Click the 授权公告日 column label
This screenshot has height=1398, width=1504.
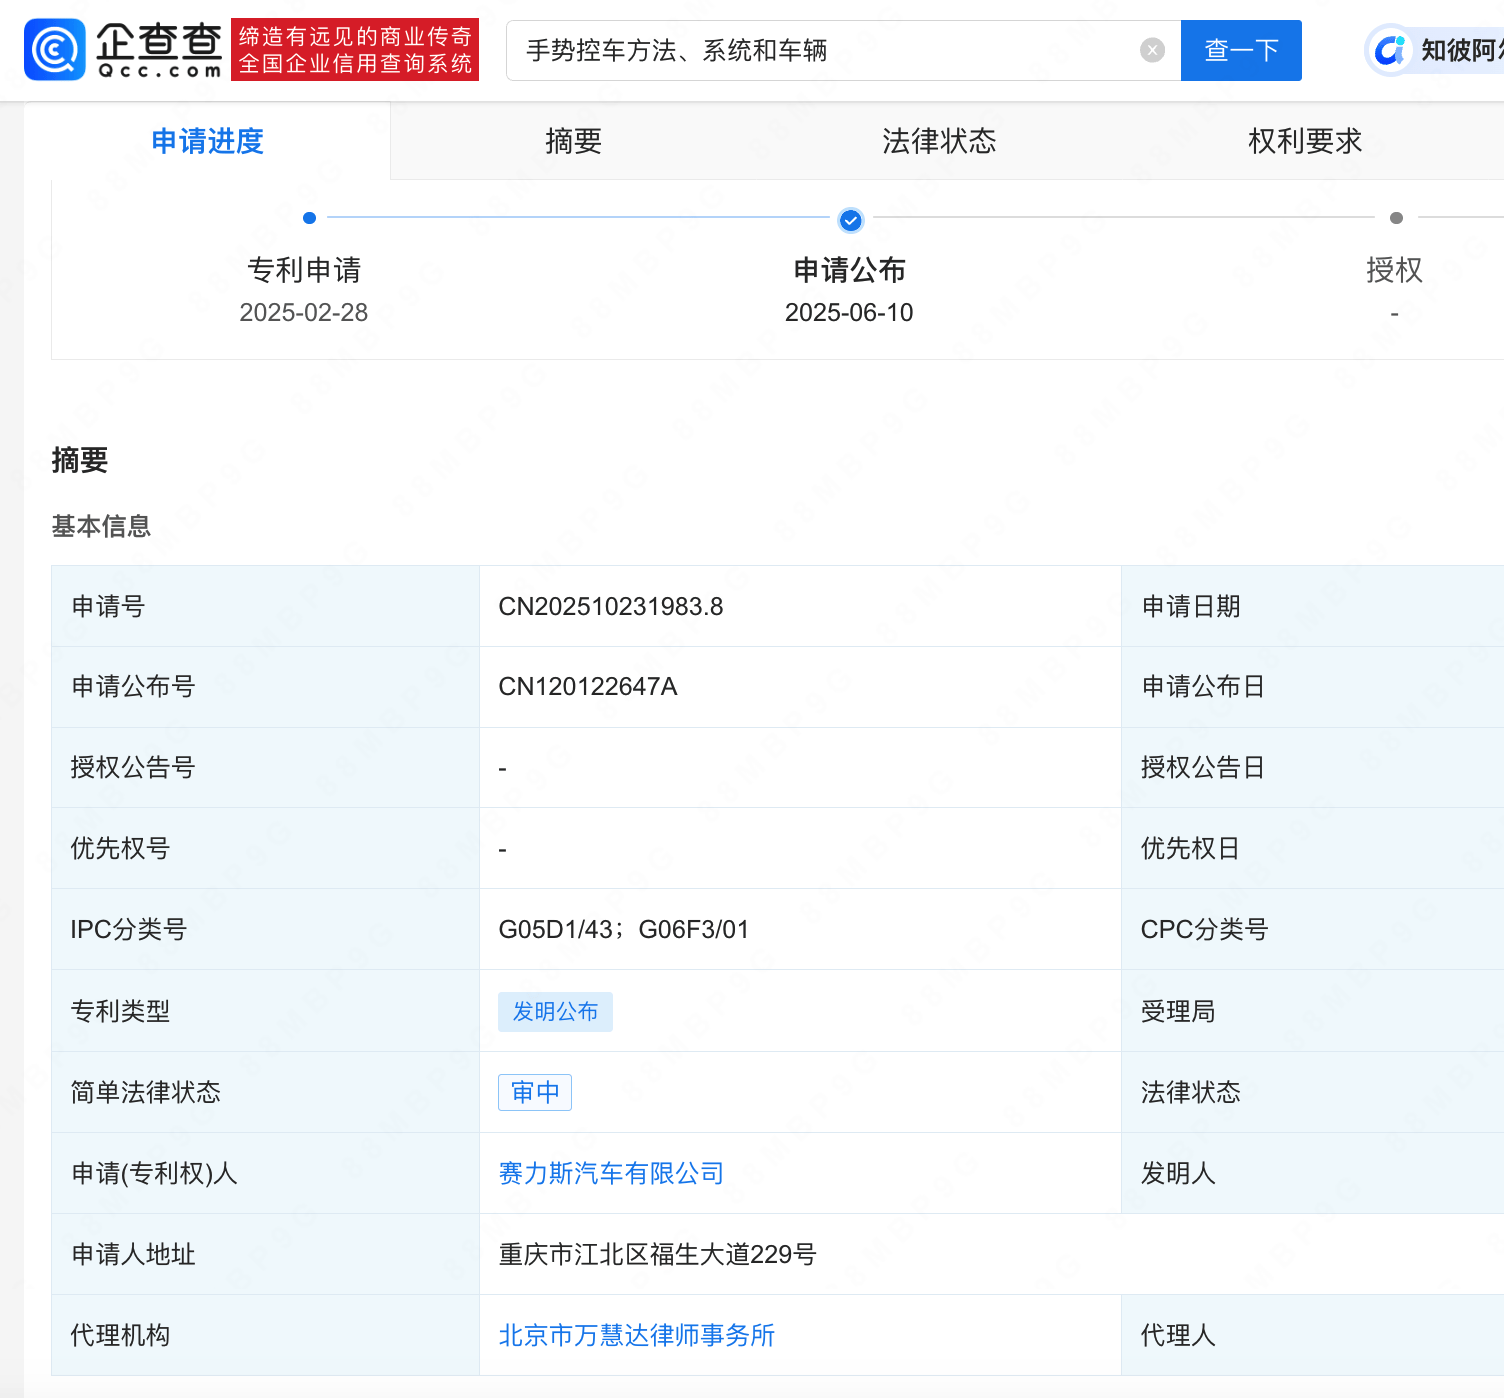point(1203,767)
